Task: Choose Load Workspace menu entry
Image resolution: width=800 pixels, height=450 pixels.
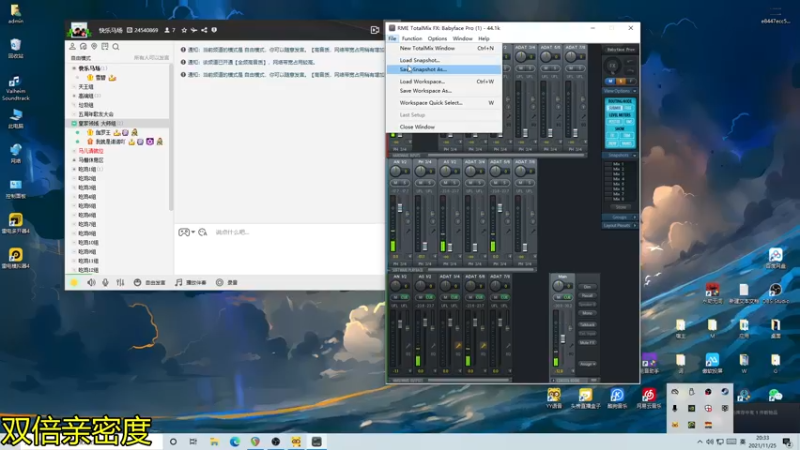Action: coord(421,81)
